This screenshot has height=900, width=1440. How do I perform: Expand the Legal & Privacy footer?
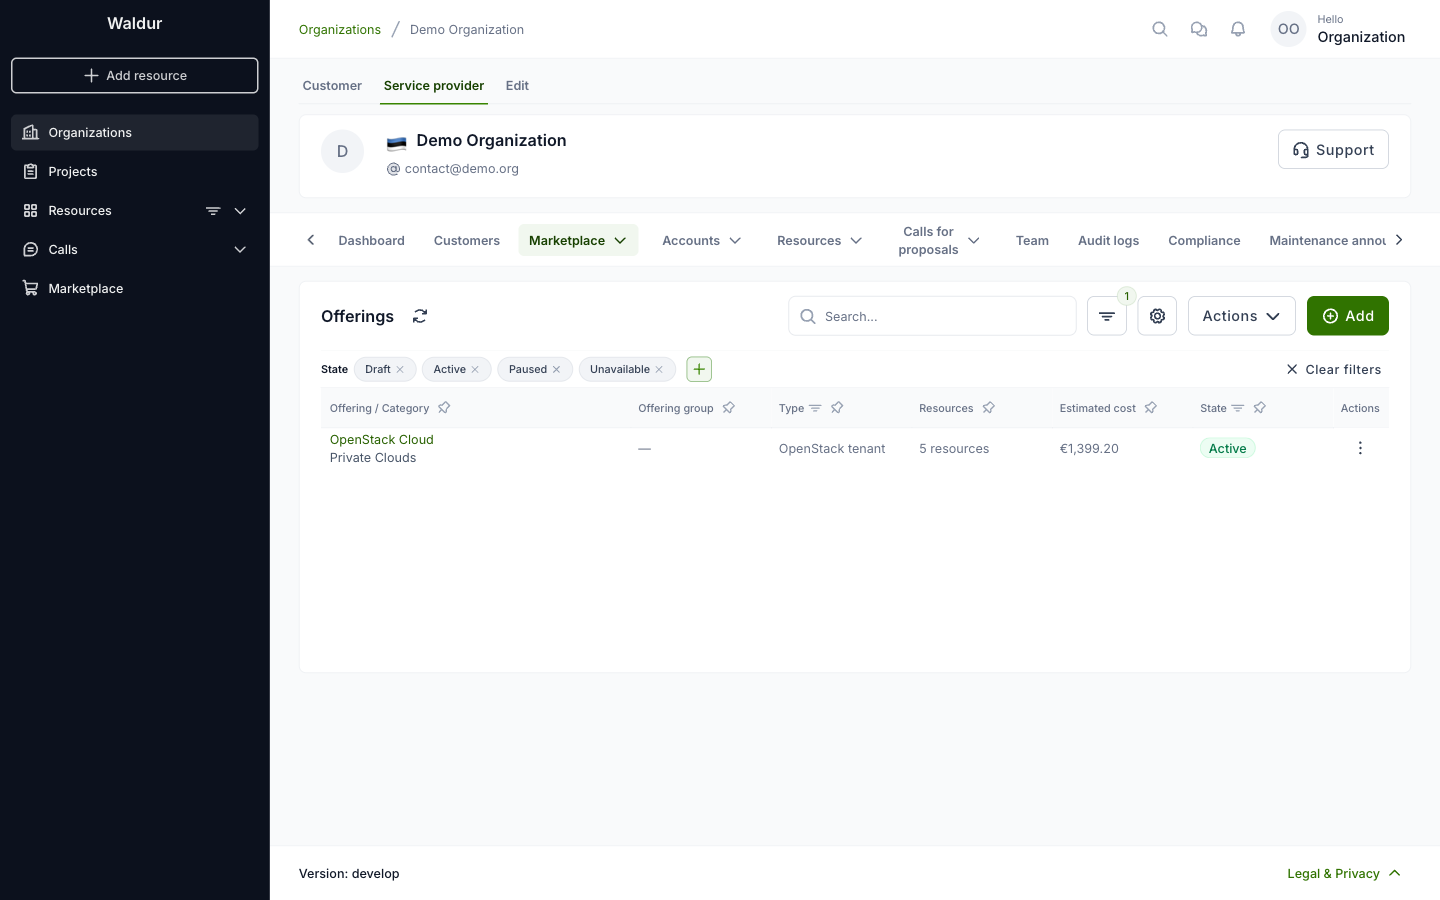(x=1344, y=873)
